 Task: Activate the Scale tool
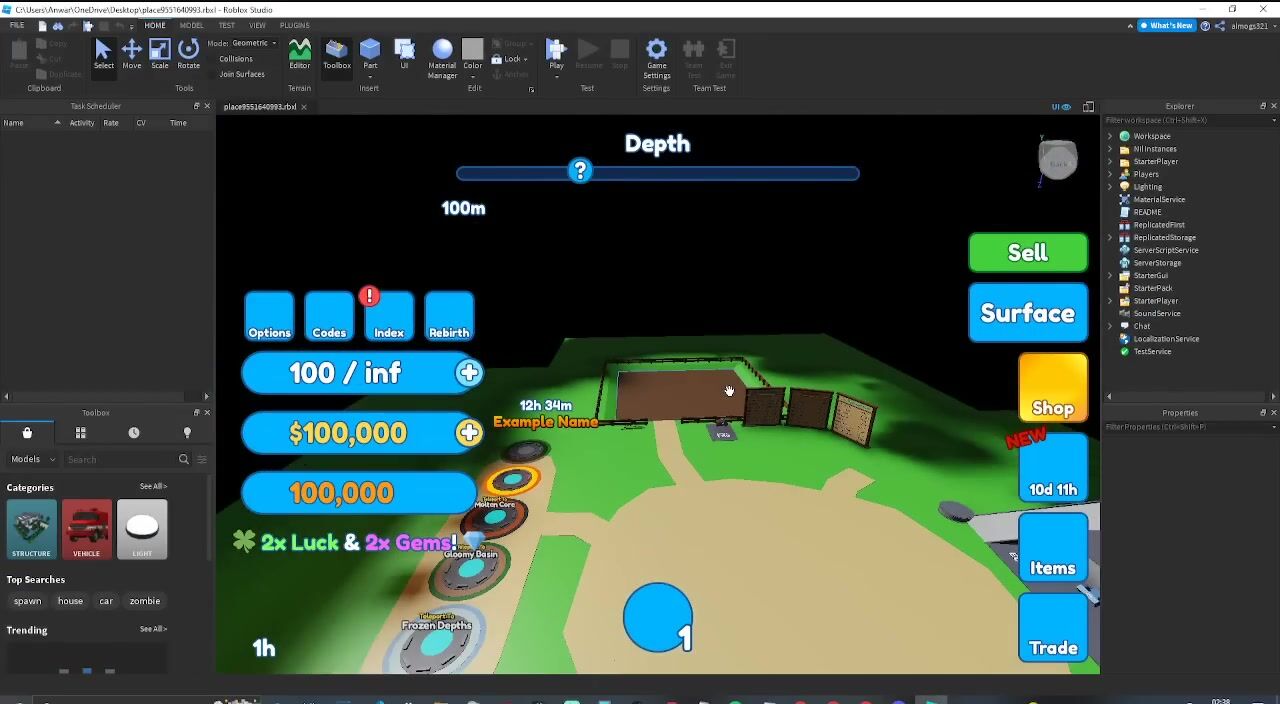[x=160, y=54]
